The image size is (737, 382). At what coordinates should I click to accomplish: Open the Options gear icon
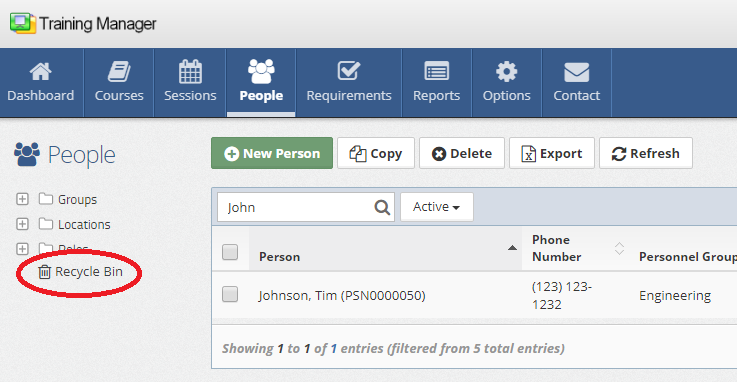(506, 72)
